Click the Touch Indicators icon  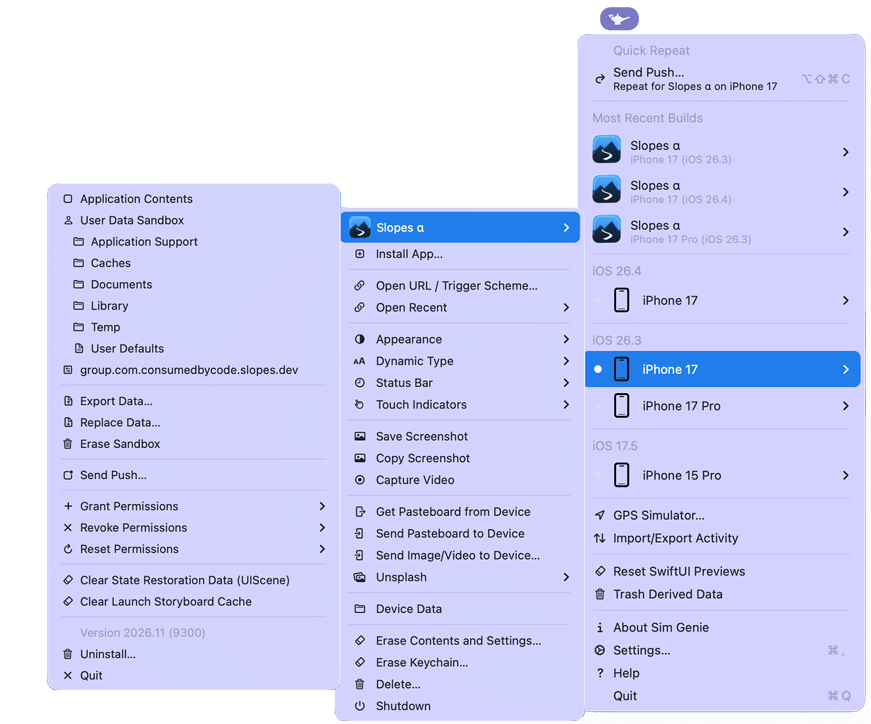[360, 404]
